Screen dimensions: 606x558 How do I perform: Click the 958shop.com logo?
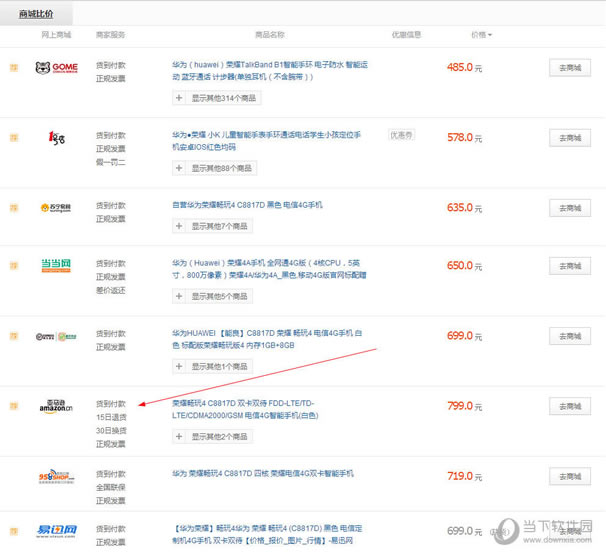point(56,476)
